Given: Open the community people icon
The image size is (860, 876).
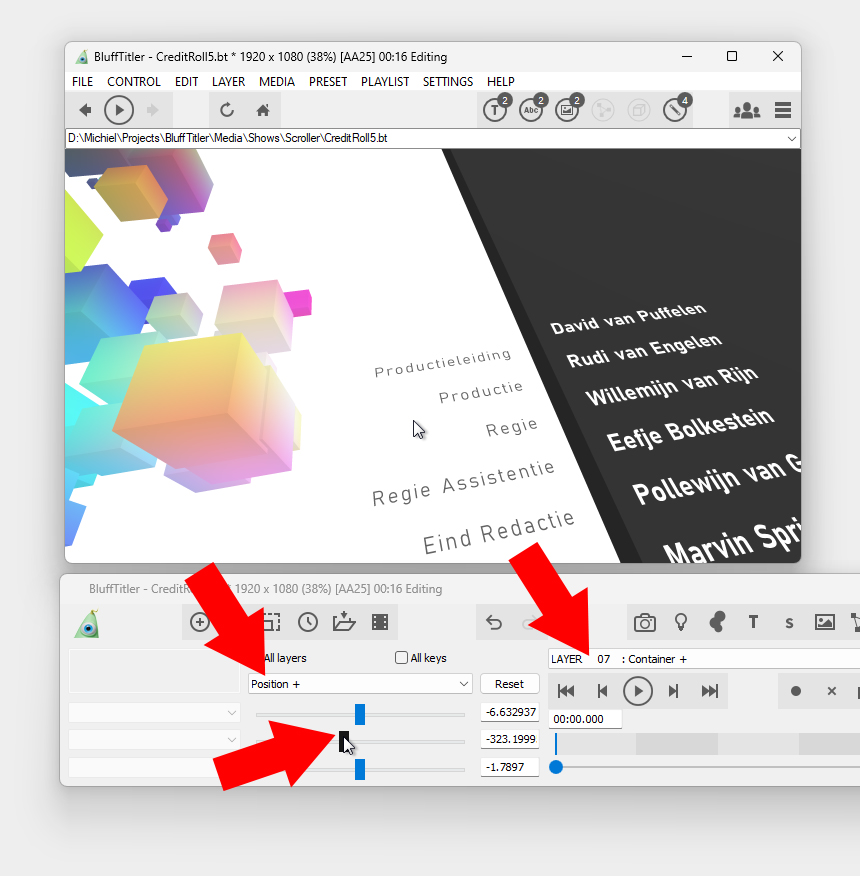Looking at the screenshot, I should [747, 111].
